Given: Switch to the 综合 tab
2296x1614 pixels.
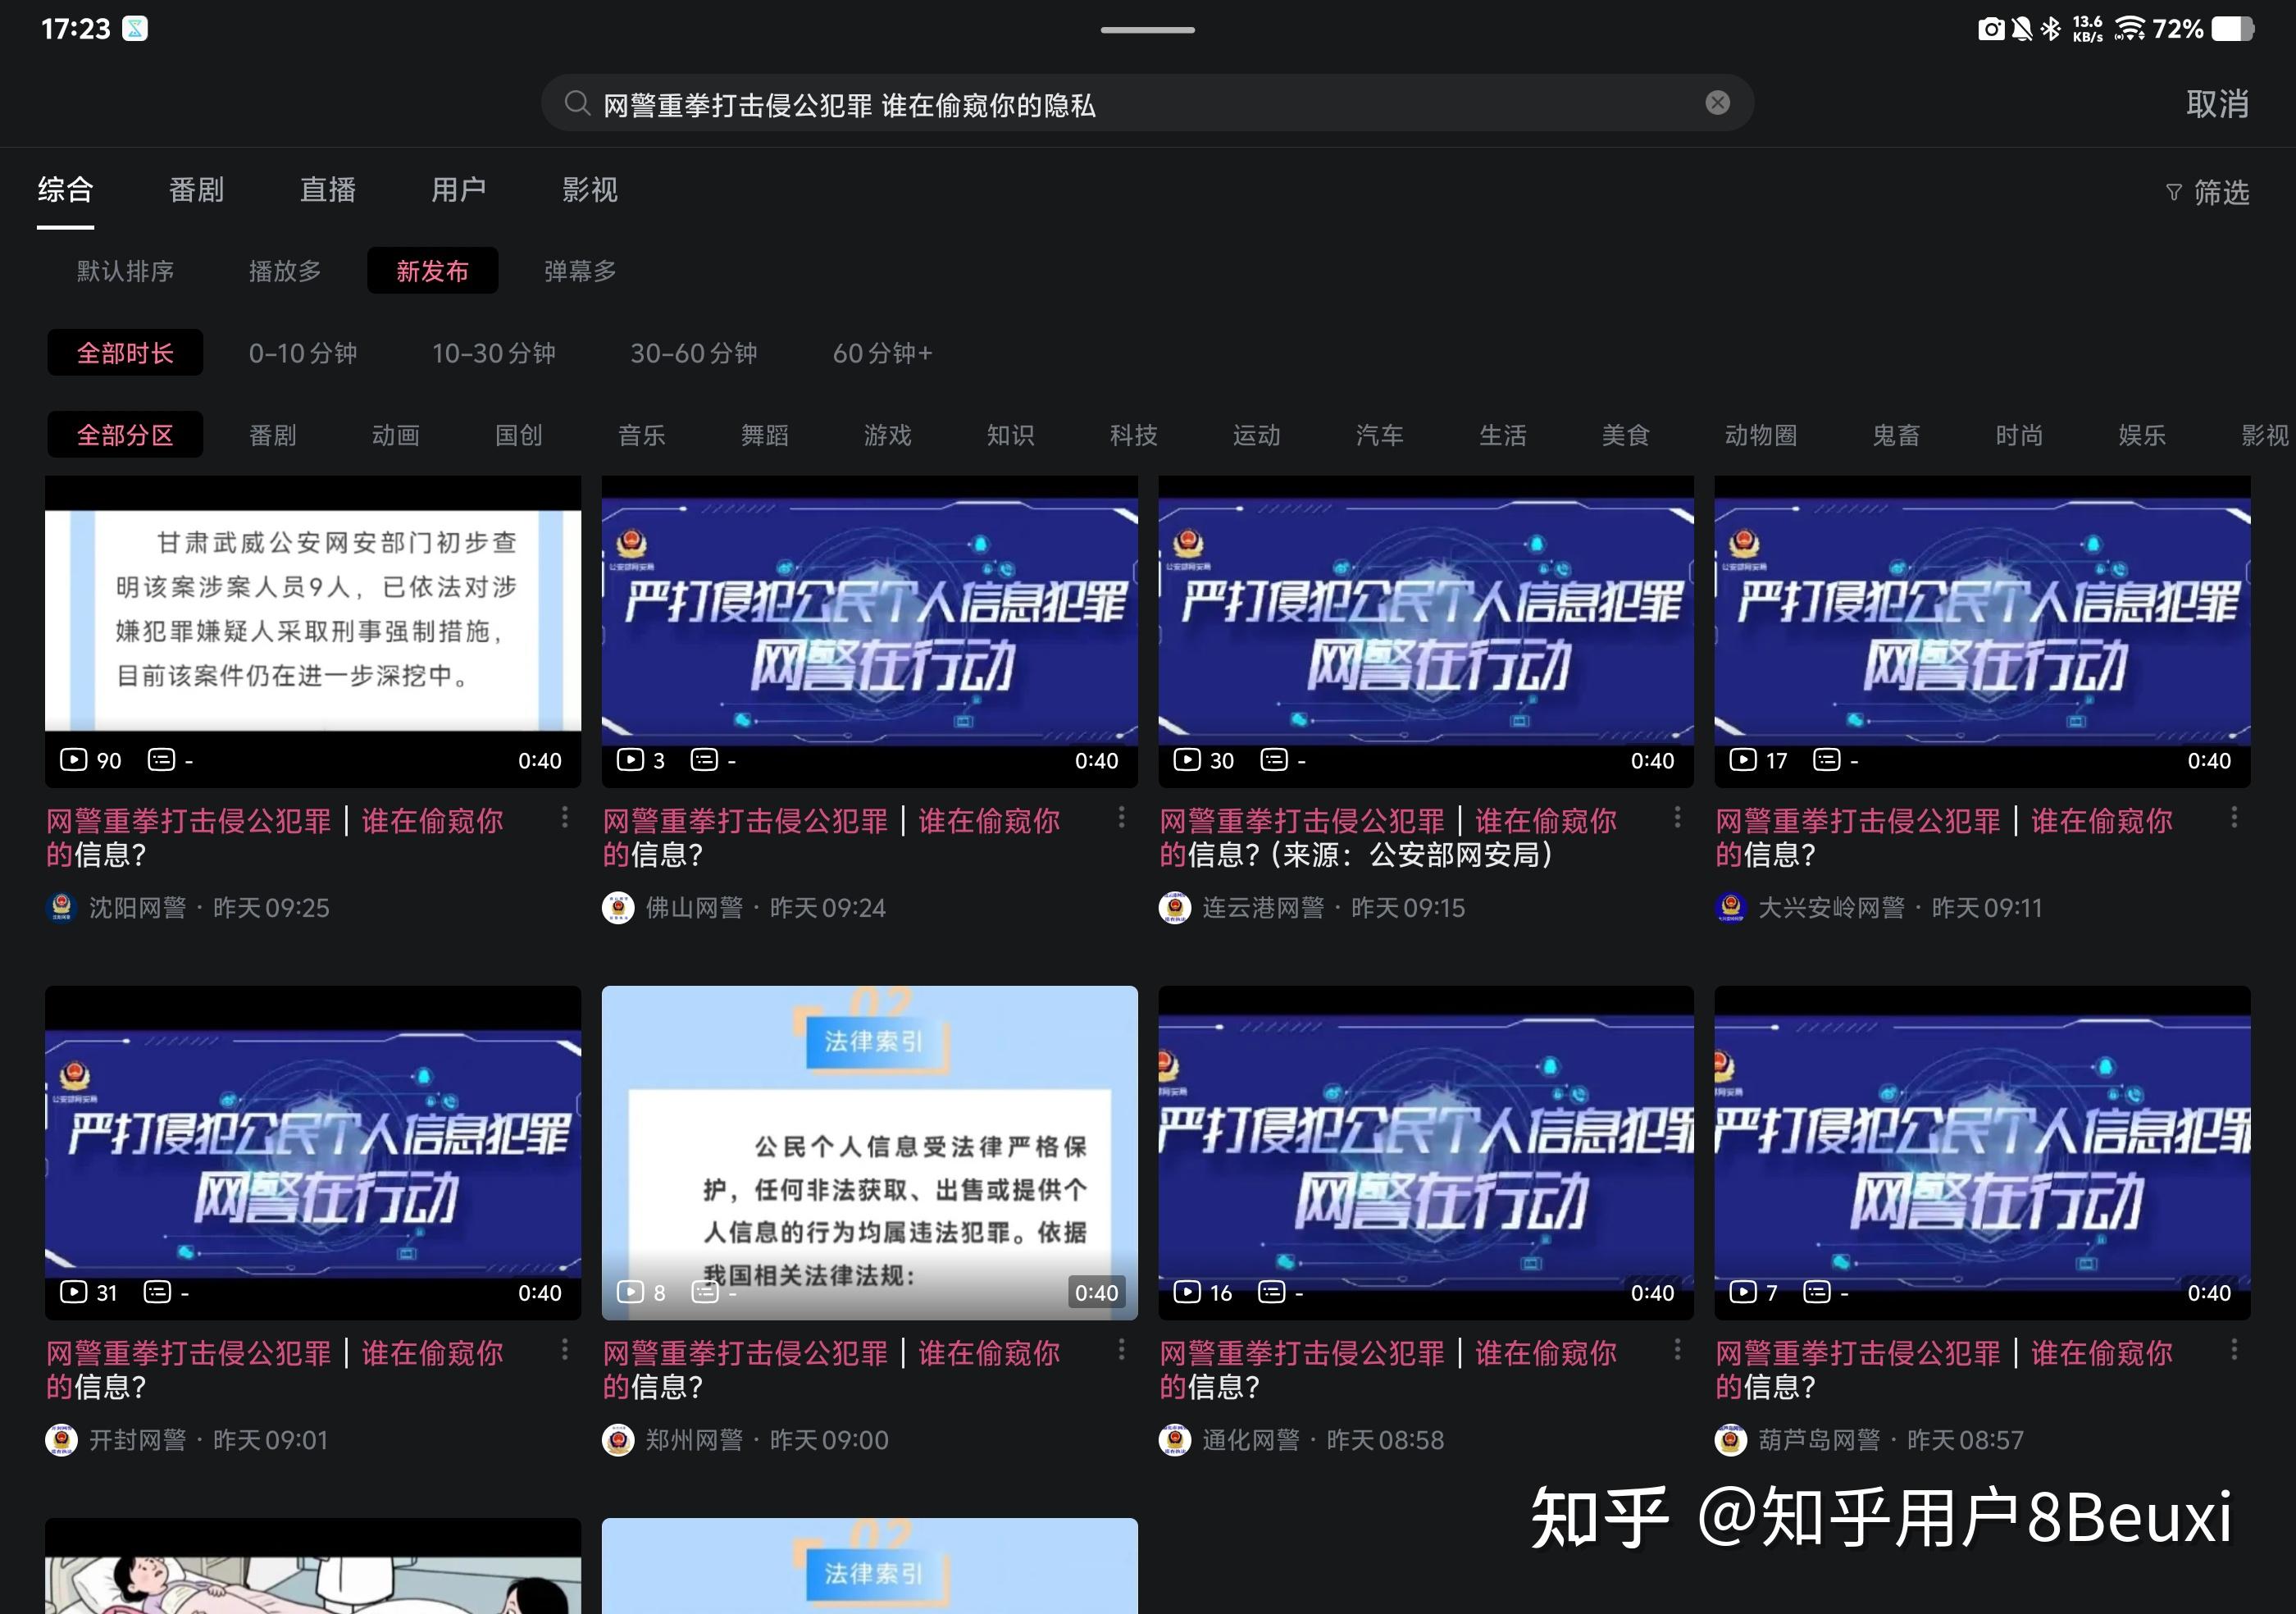Looking at the screenshot, I should tap(66, 190).
